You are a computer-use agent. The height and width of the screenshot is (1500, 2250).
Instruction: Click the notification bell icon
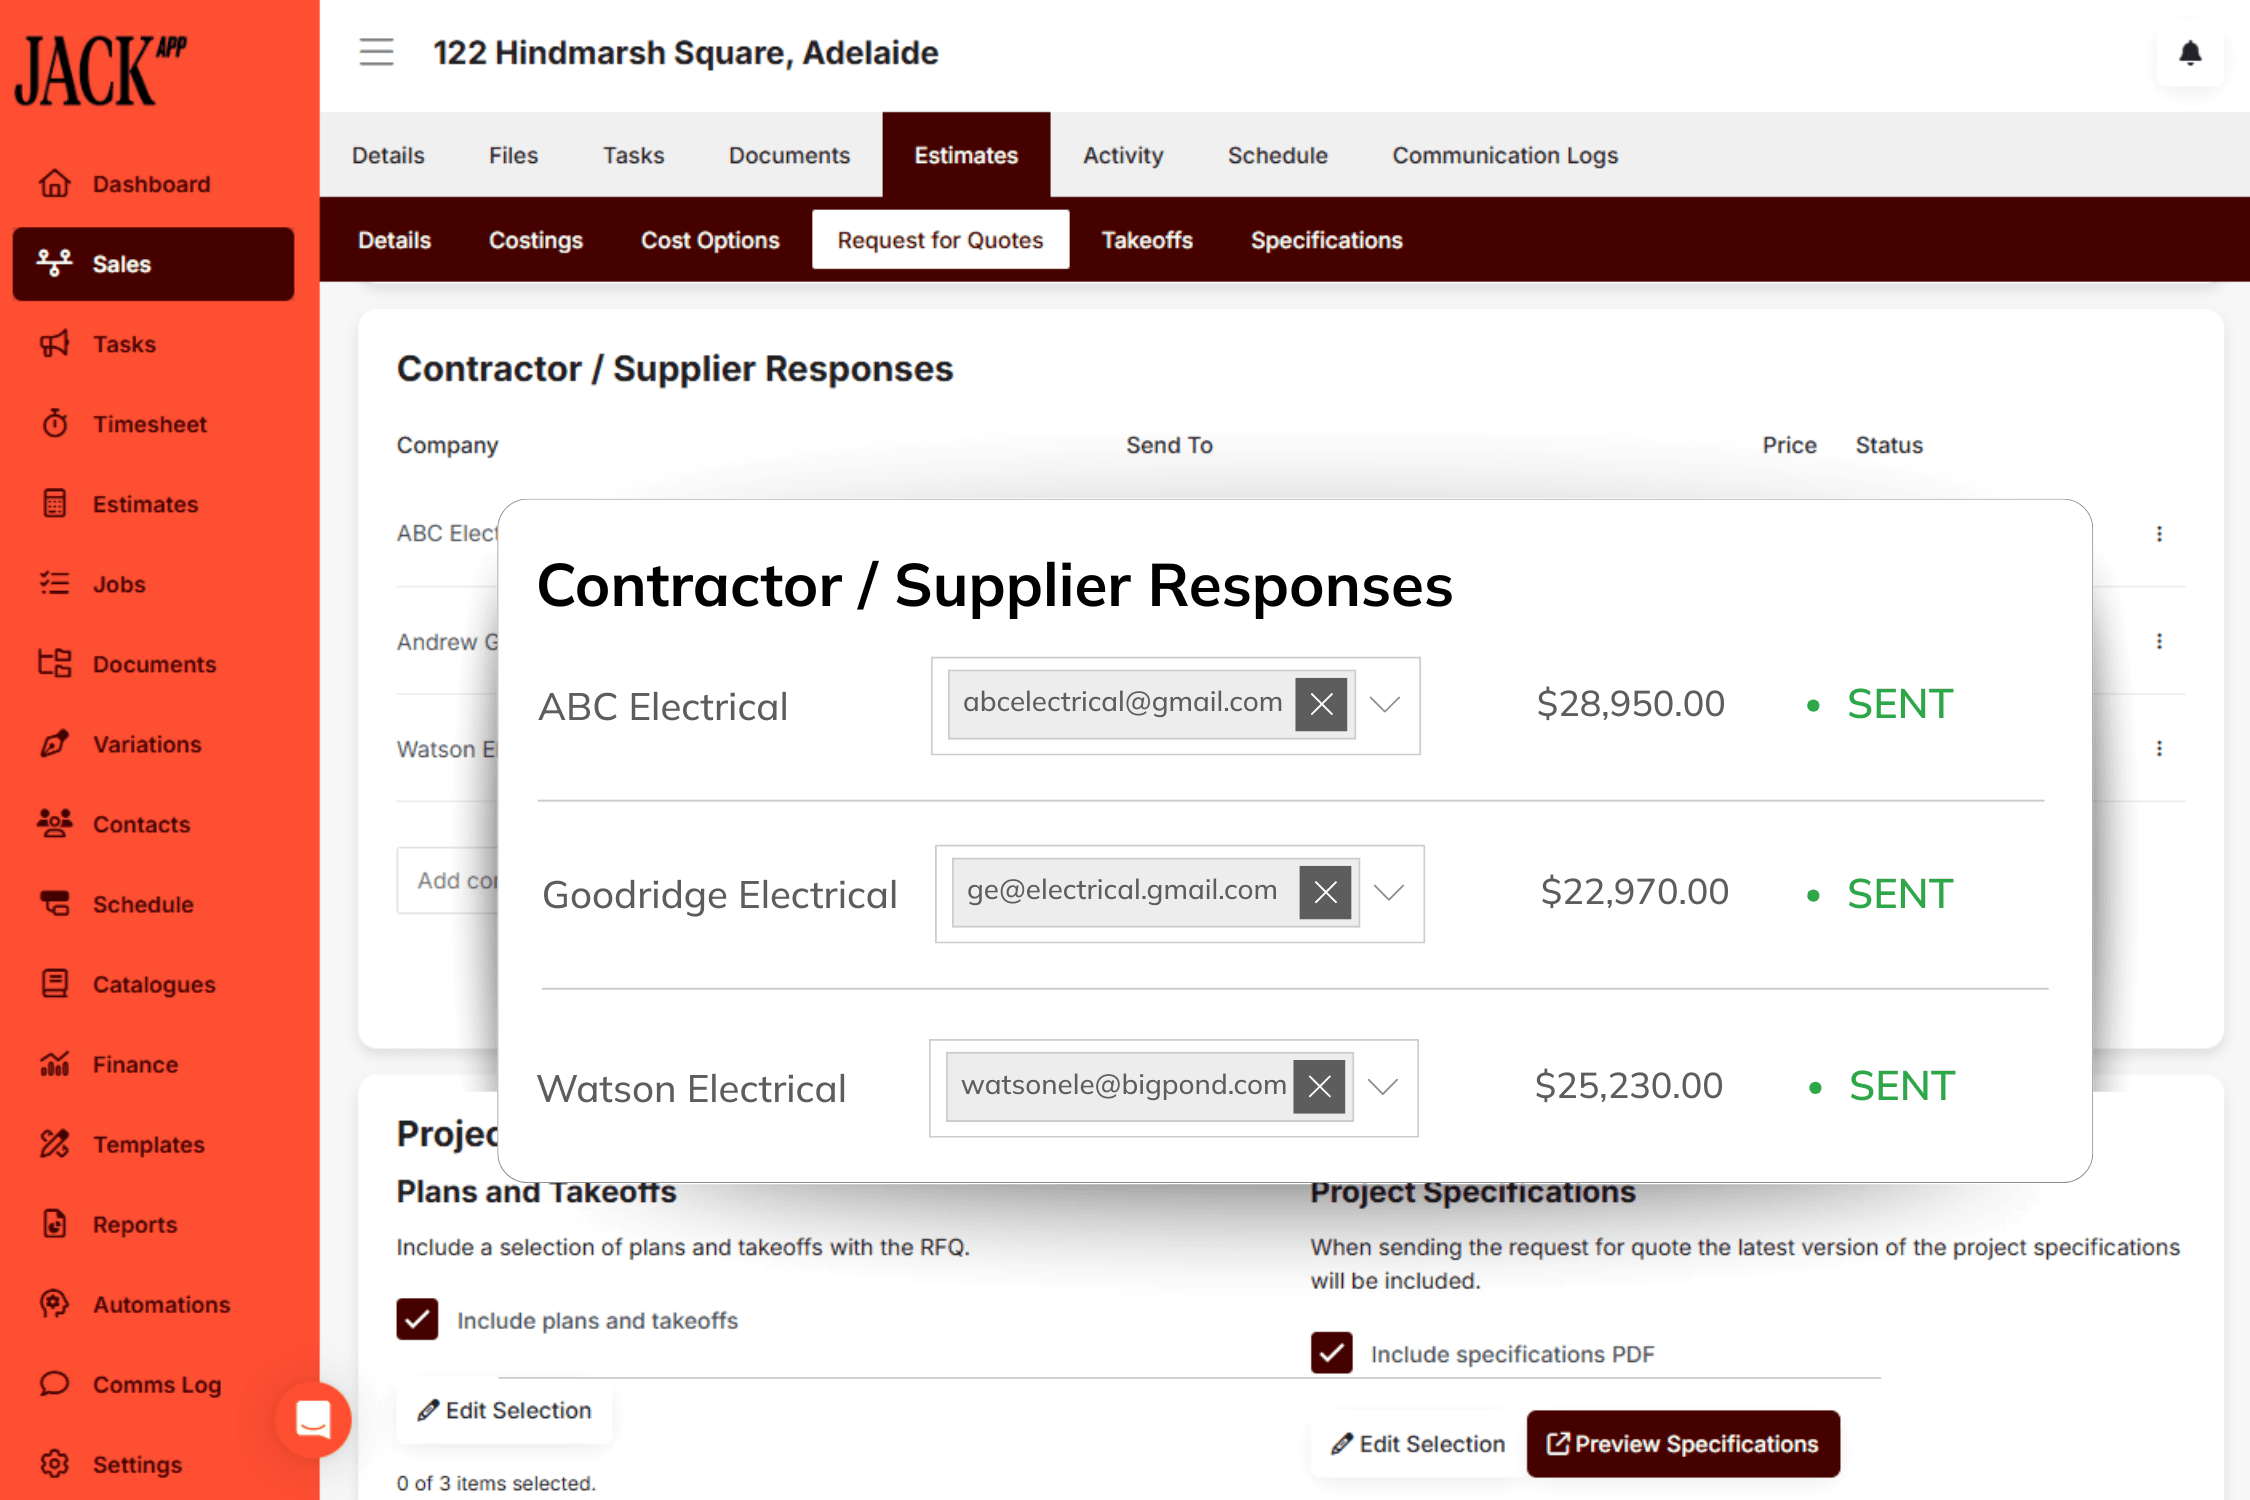coord(2190,53)
